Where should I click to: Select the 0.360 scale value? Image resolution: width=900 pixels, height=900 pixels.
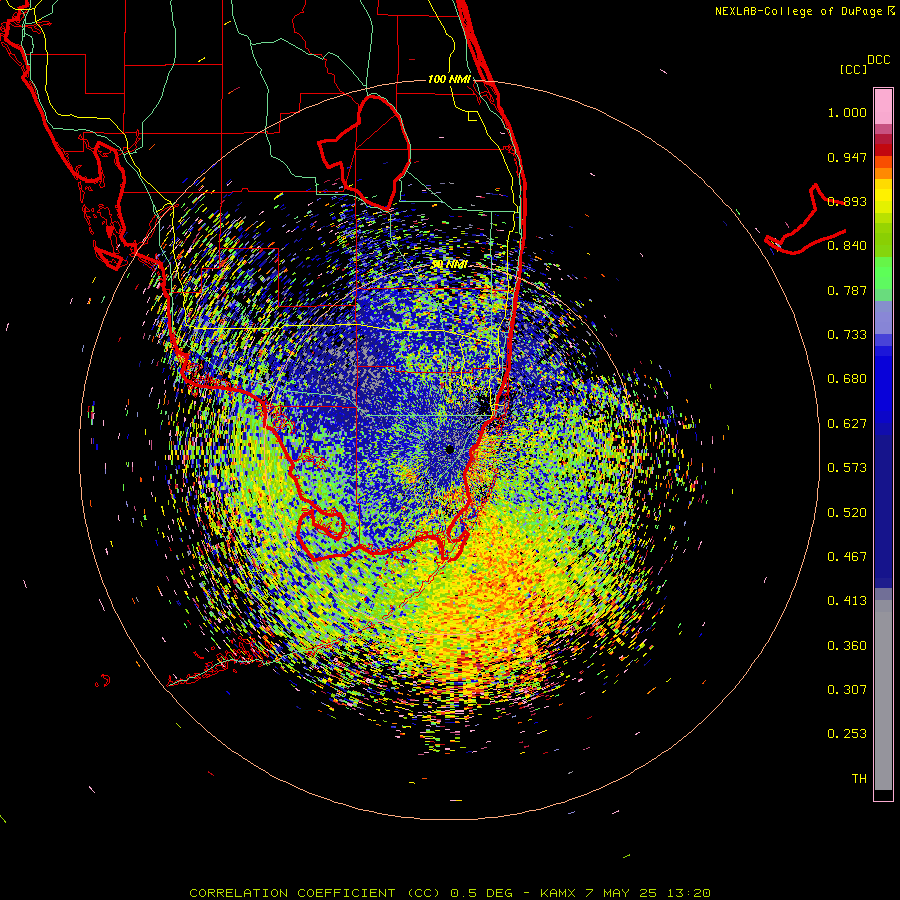(847, 646)
